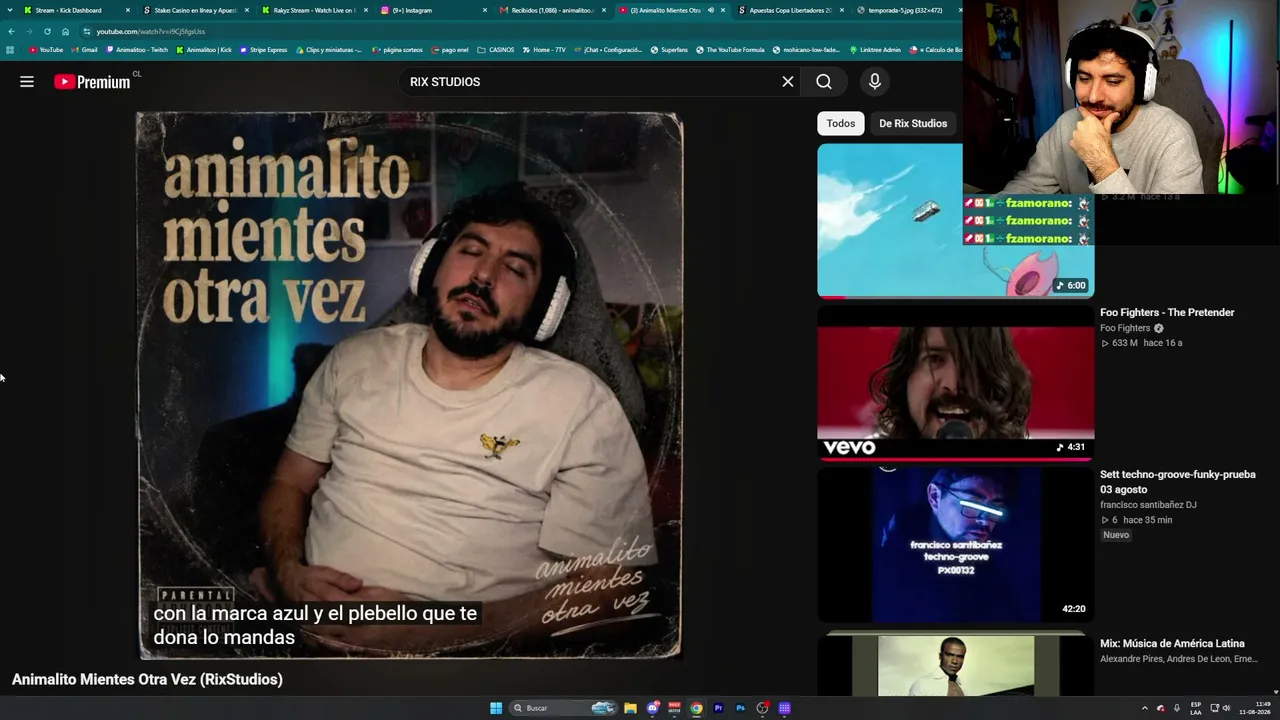This screenshot has width=1280, height=720.
Task: Switch to Instagram browser tab
Action: pos(433,10)
